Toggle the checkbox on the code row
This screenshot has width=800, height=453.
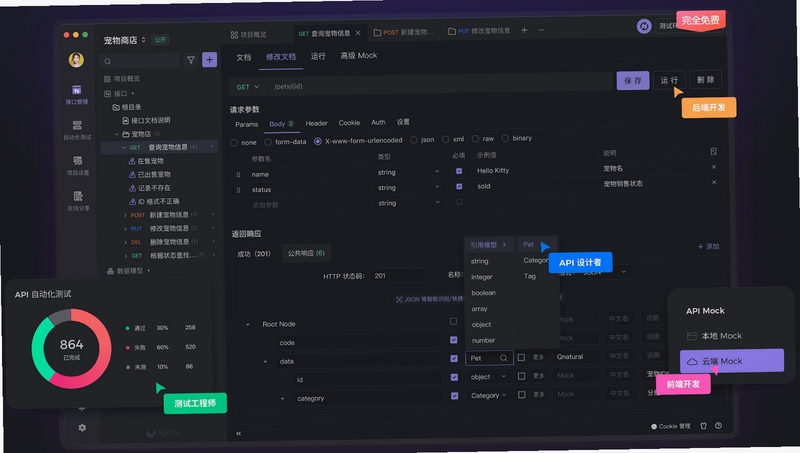tap(454, 340)
